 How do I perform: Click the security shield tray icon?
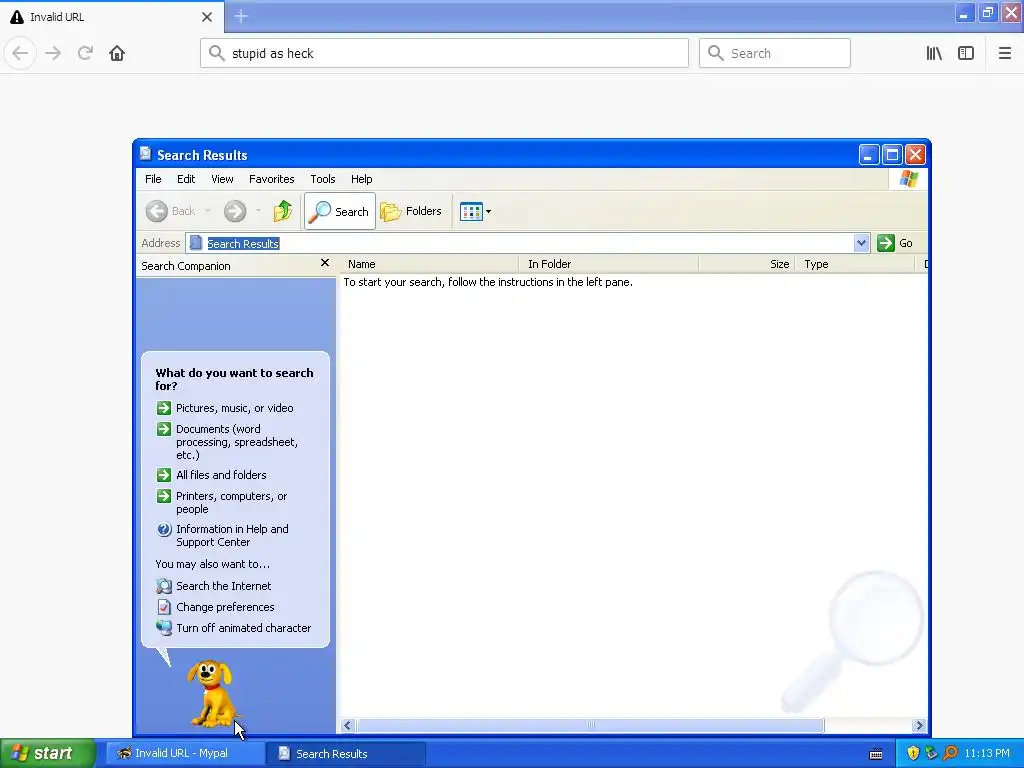(x=913, y=753)
